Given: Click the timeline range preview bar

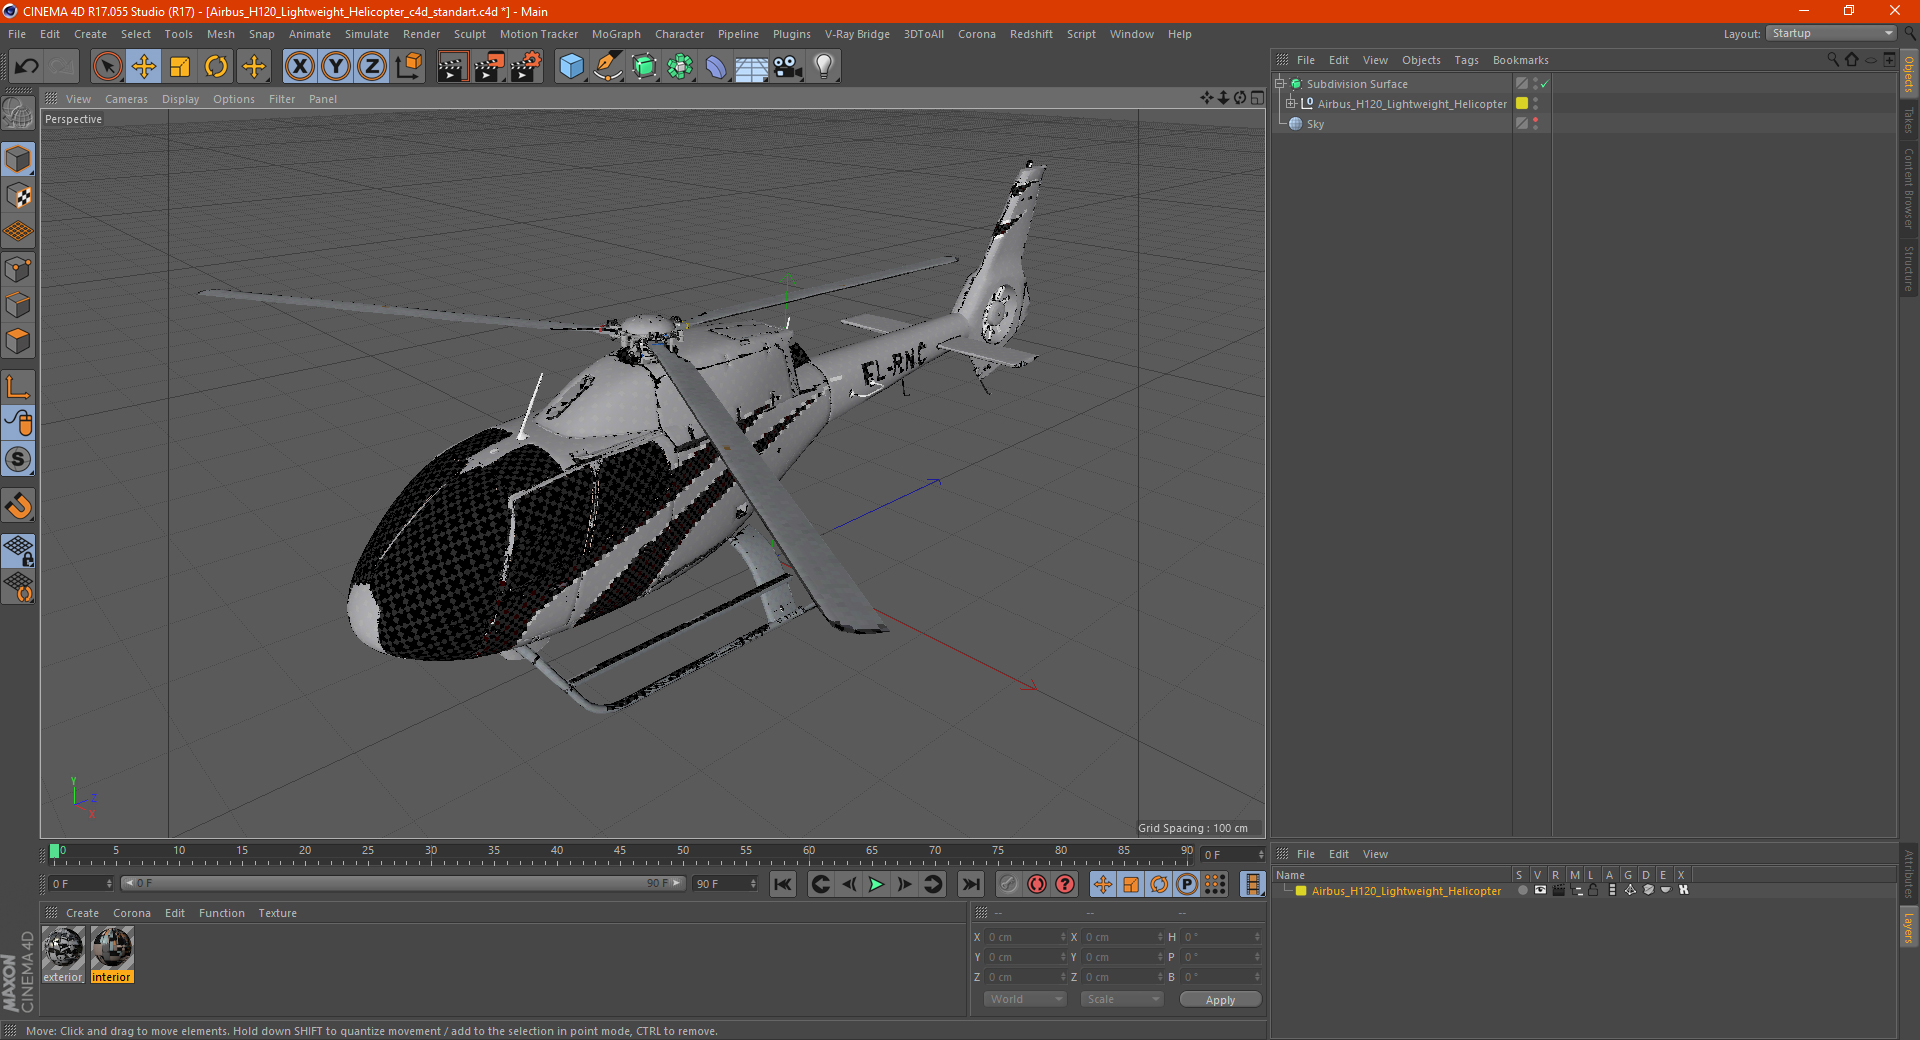Looking at the screenshot, I should coord(402,884).
